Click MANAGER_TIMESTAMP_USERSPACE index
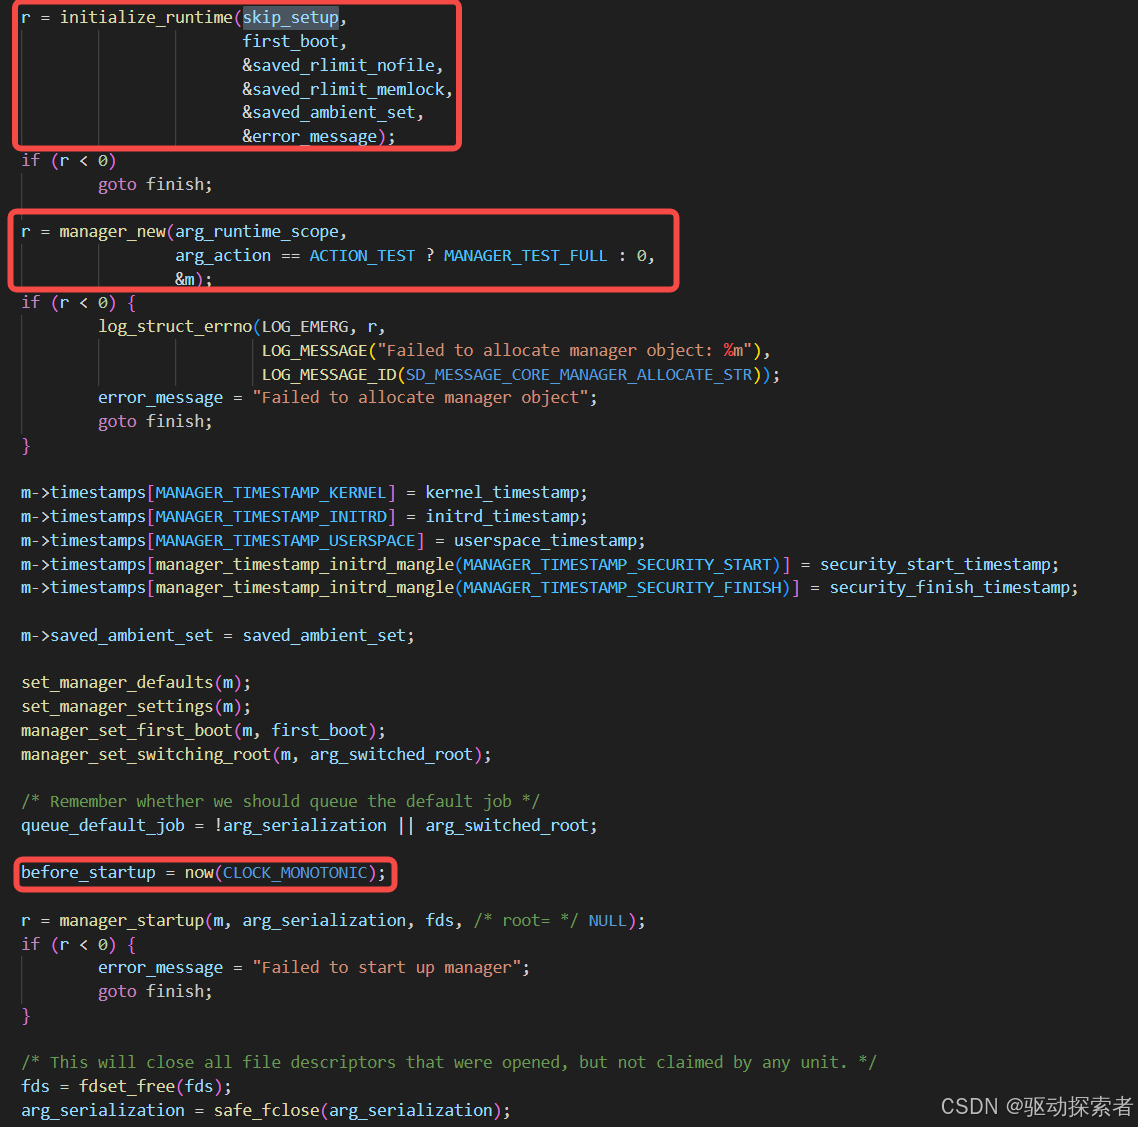 click(x=285, y=541)
